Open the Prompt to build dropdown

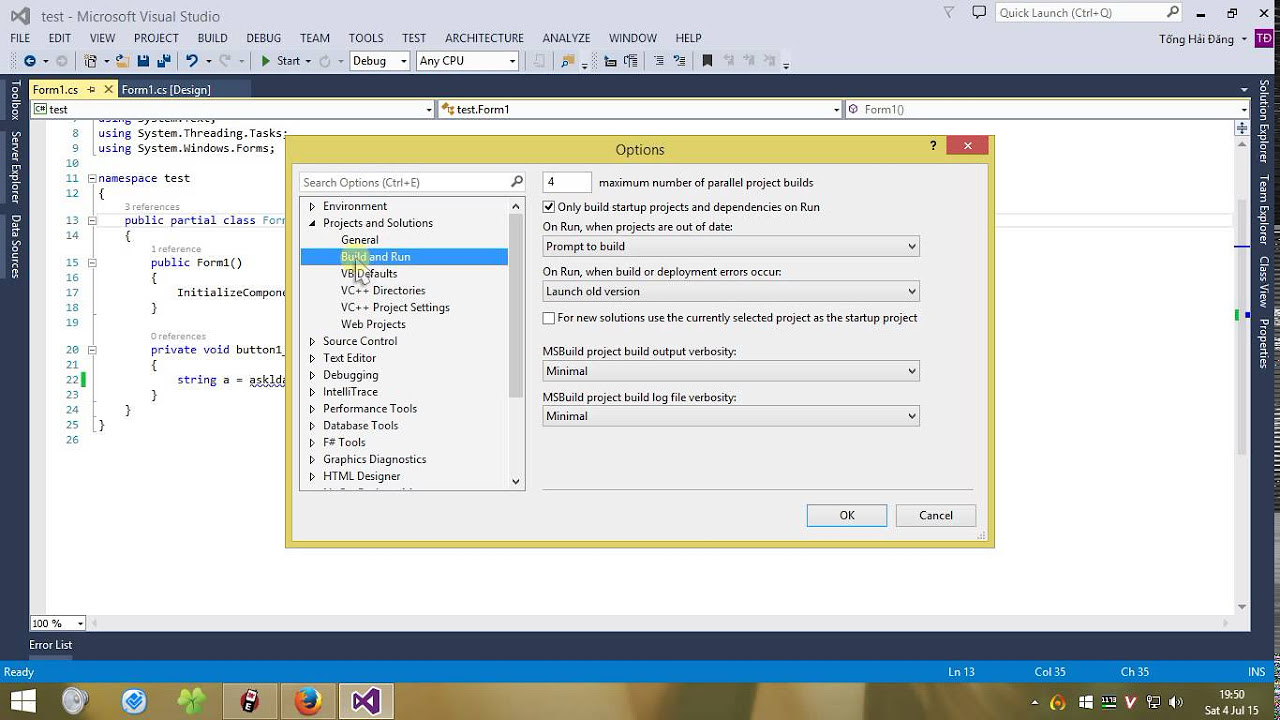tap(731, 246)
